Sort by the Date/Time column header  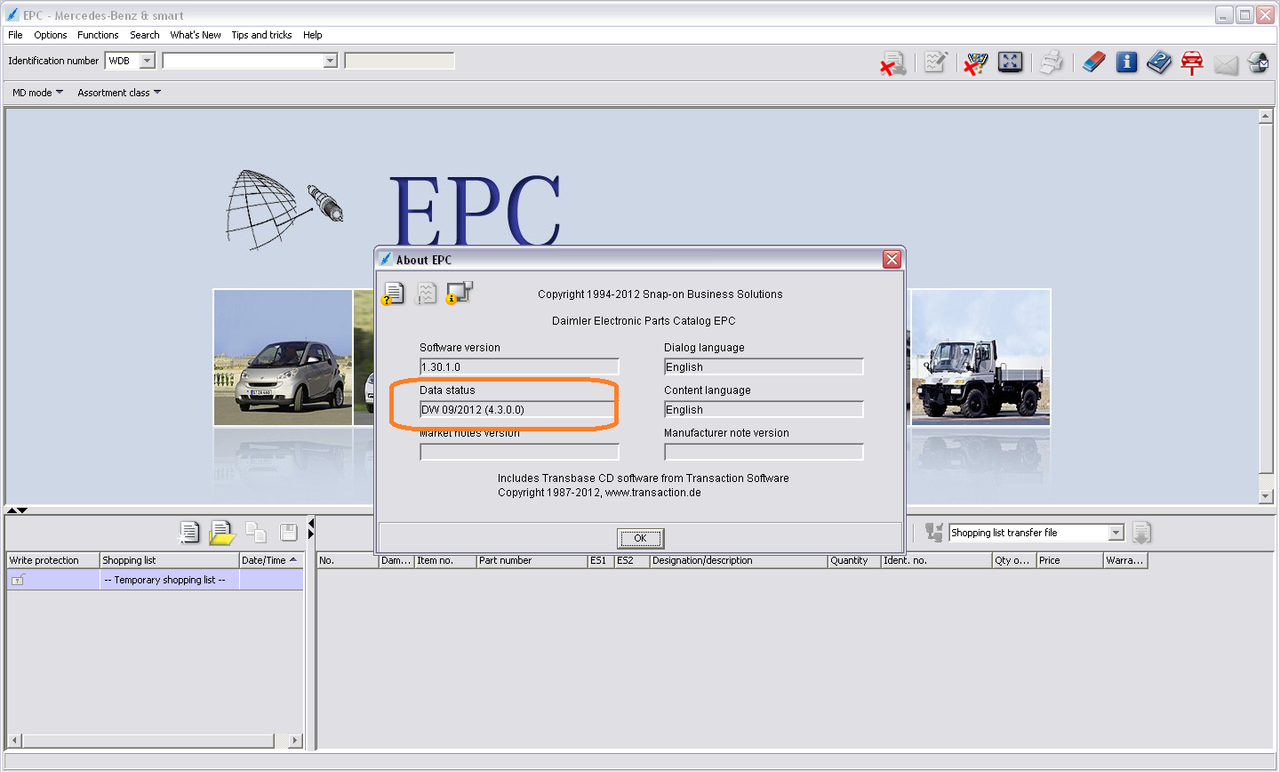[272, 561]
